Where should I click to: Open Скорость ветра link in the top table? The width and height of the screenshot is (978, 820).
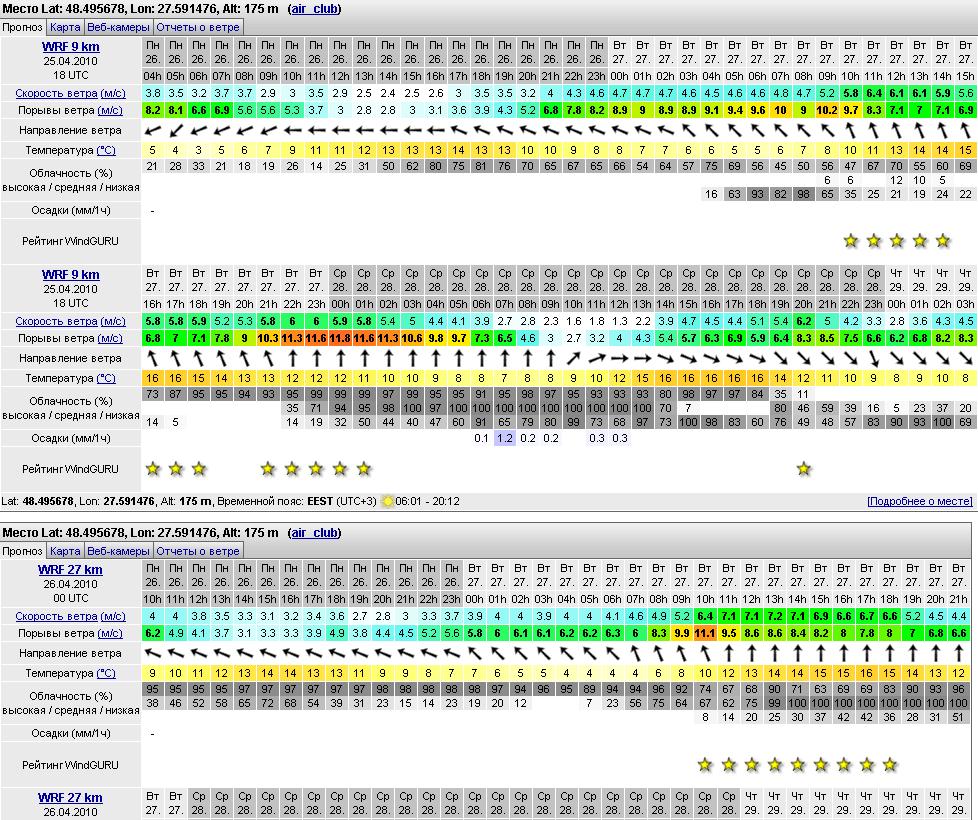point(56,93)
